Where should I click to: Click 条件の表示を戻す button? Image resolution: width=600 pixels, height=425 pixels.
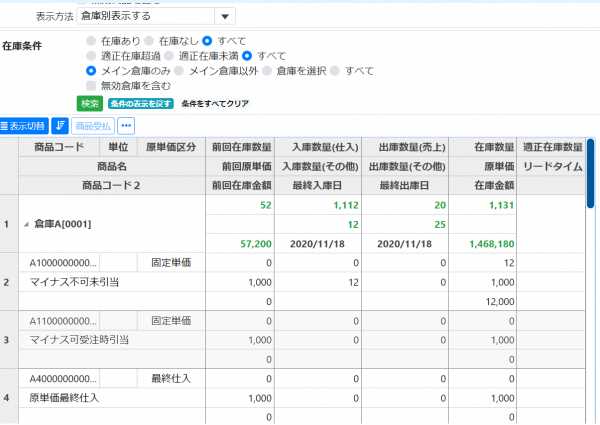tap(141, 104)
